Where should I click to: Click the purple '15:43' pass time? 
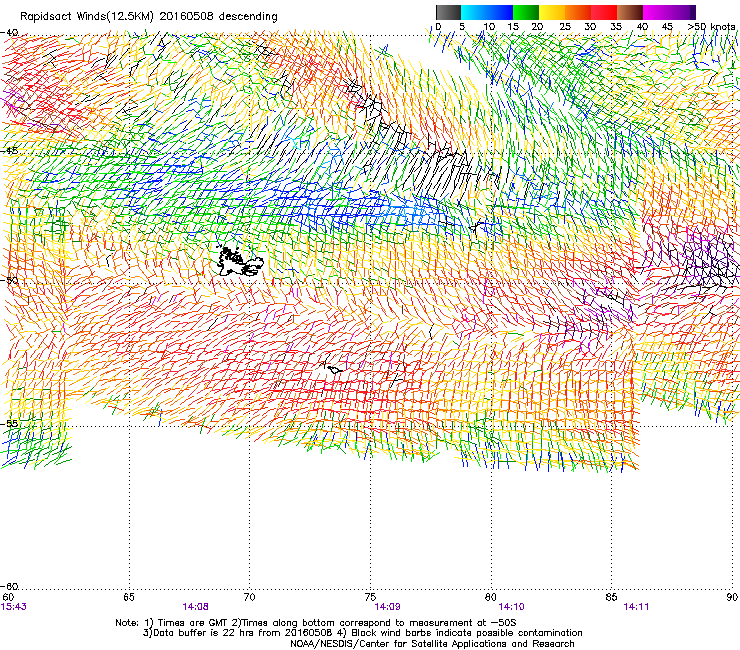tap(14, 607)
